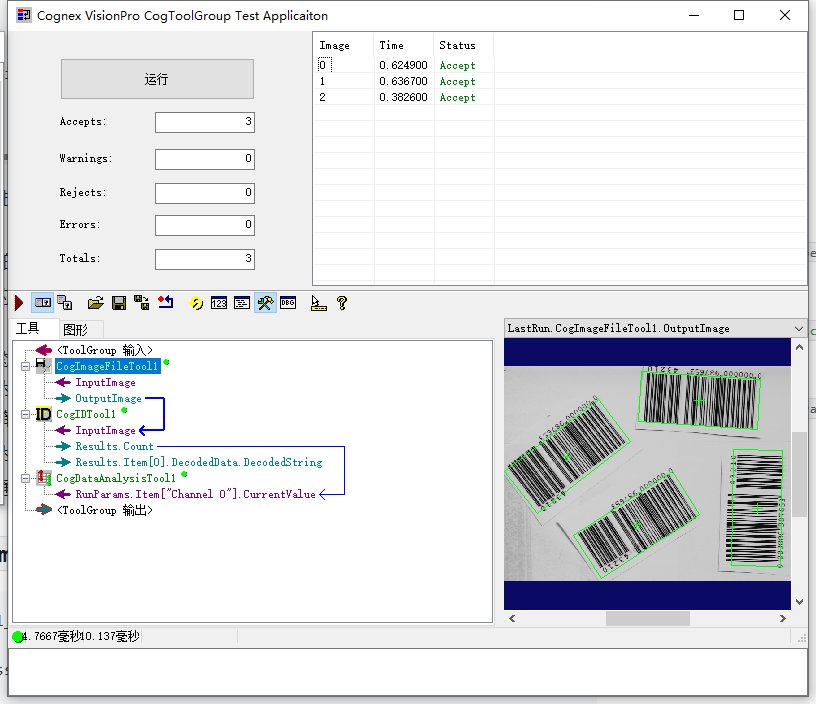Click the Accepts count field
This screenshot has height=704, width=816.
[205, 122]
